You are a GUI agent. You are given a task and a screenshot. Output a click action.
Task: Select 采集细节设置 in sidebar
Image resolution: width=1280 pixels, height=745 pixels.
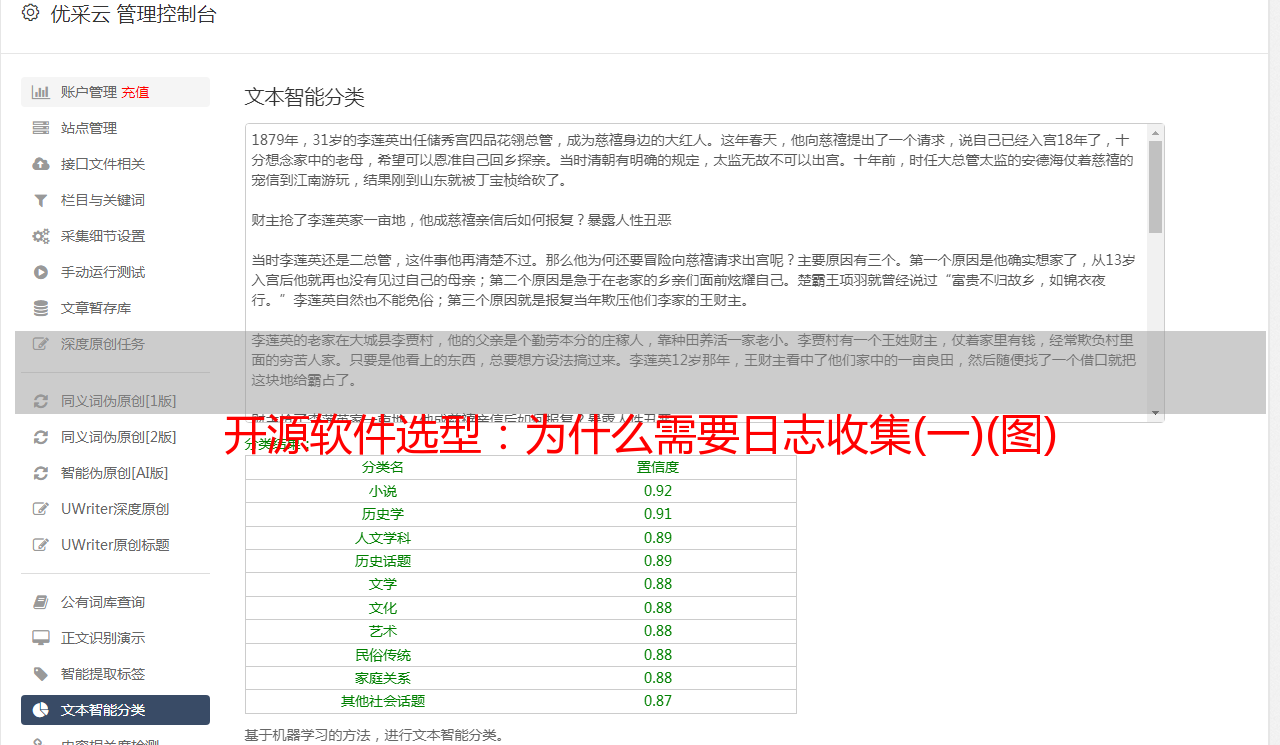click(x=115, y=236)
